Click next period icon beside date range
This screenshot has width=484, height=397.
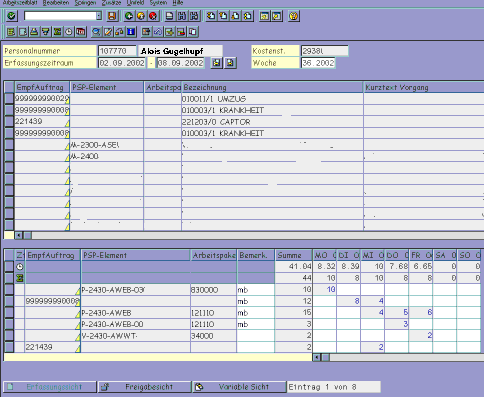click(x=230, y=63)
